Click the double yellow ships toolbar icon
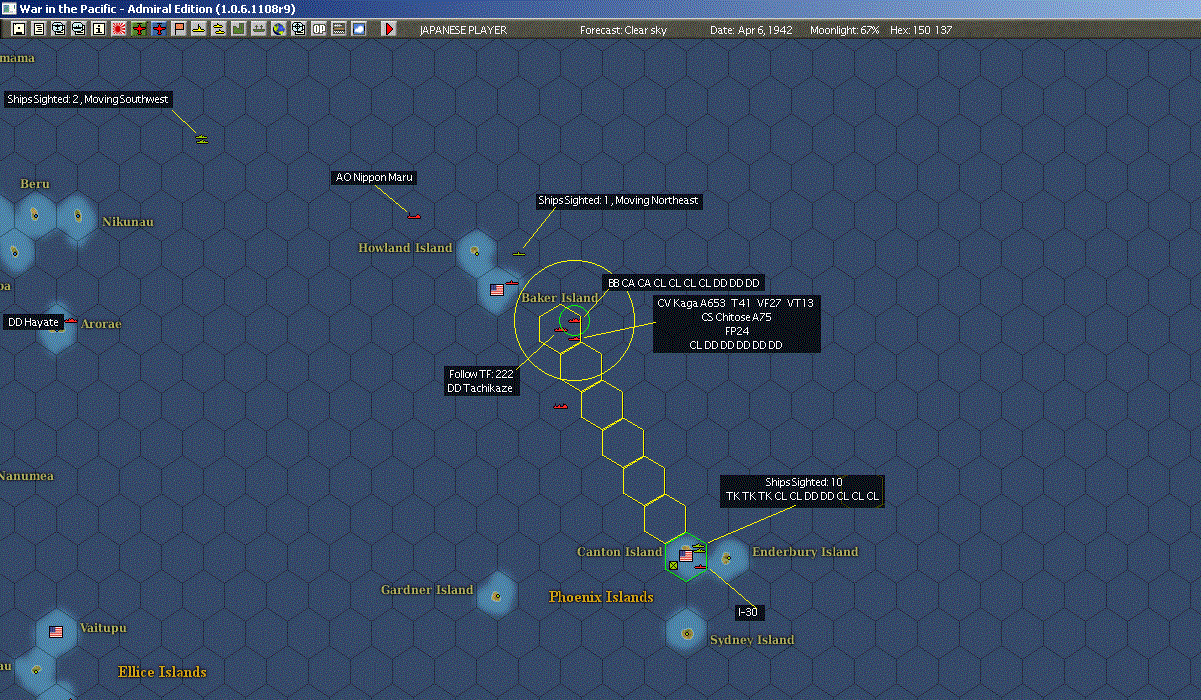Screen dimensions: 1201x700 tap(219, 29)
